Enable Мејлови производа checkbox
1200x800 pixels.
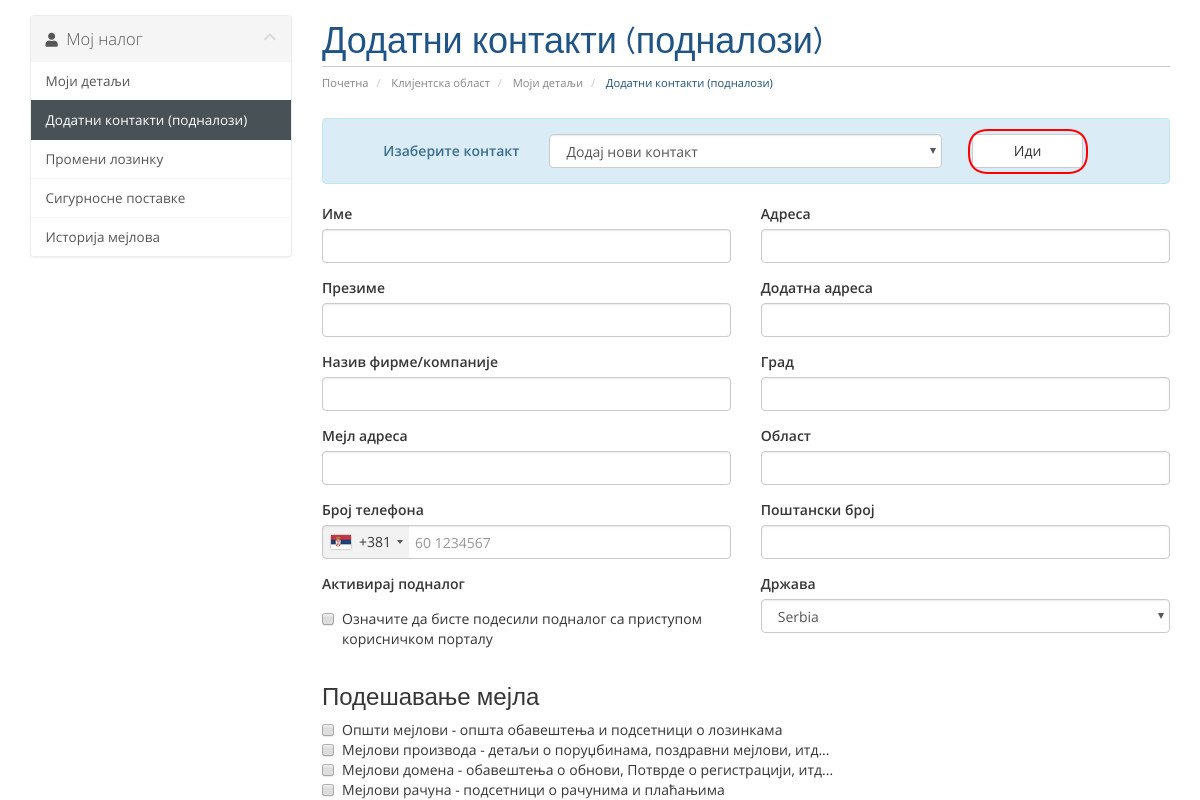coord(328,750)
